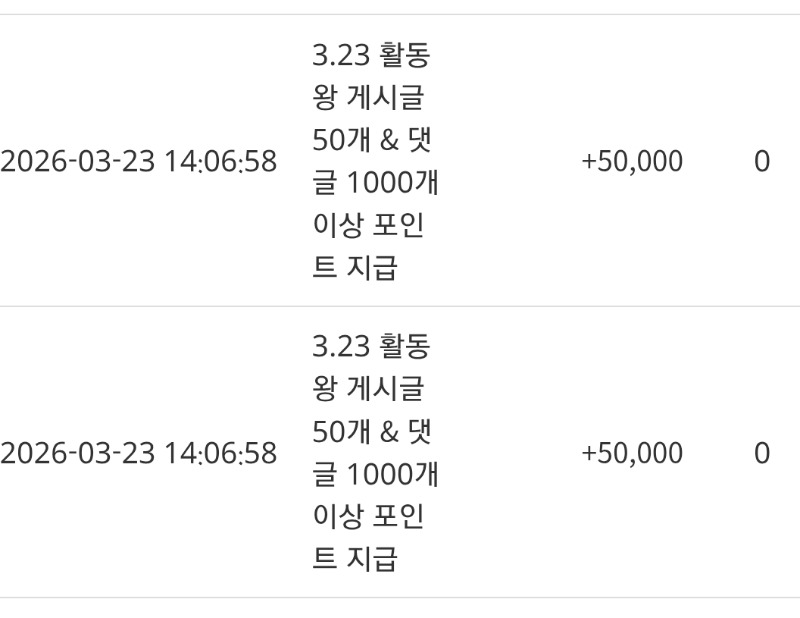Click "3.23 활동" text in the lower entry
800x618 pixels.
point(371,347)
